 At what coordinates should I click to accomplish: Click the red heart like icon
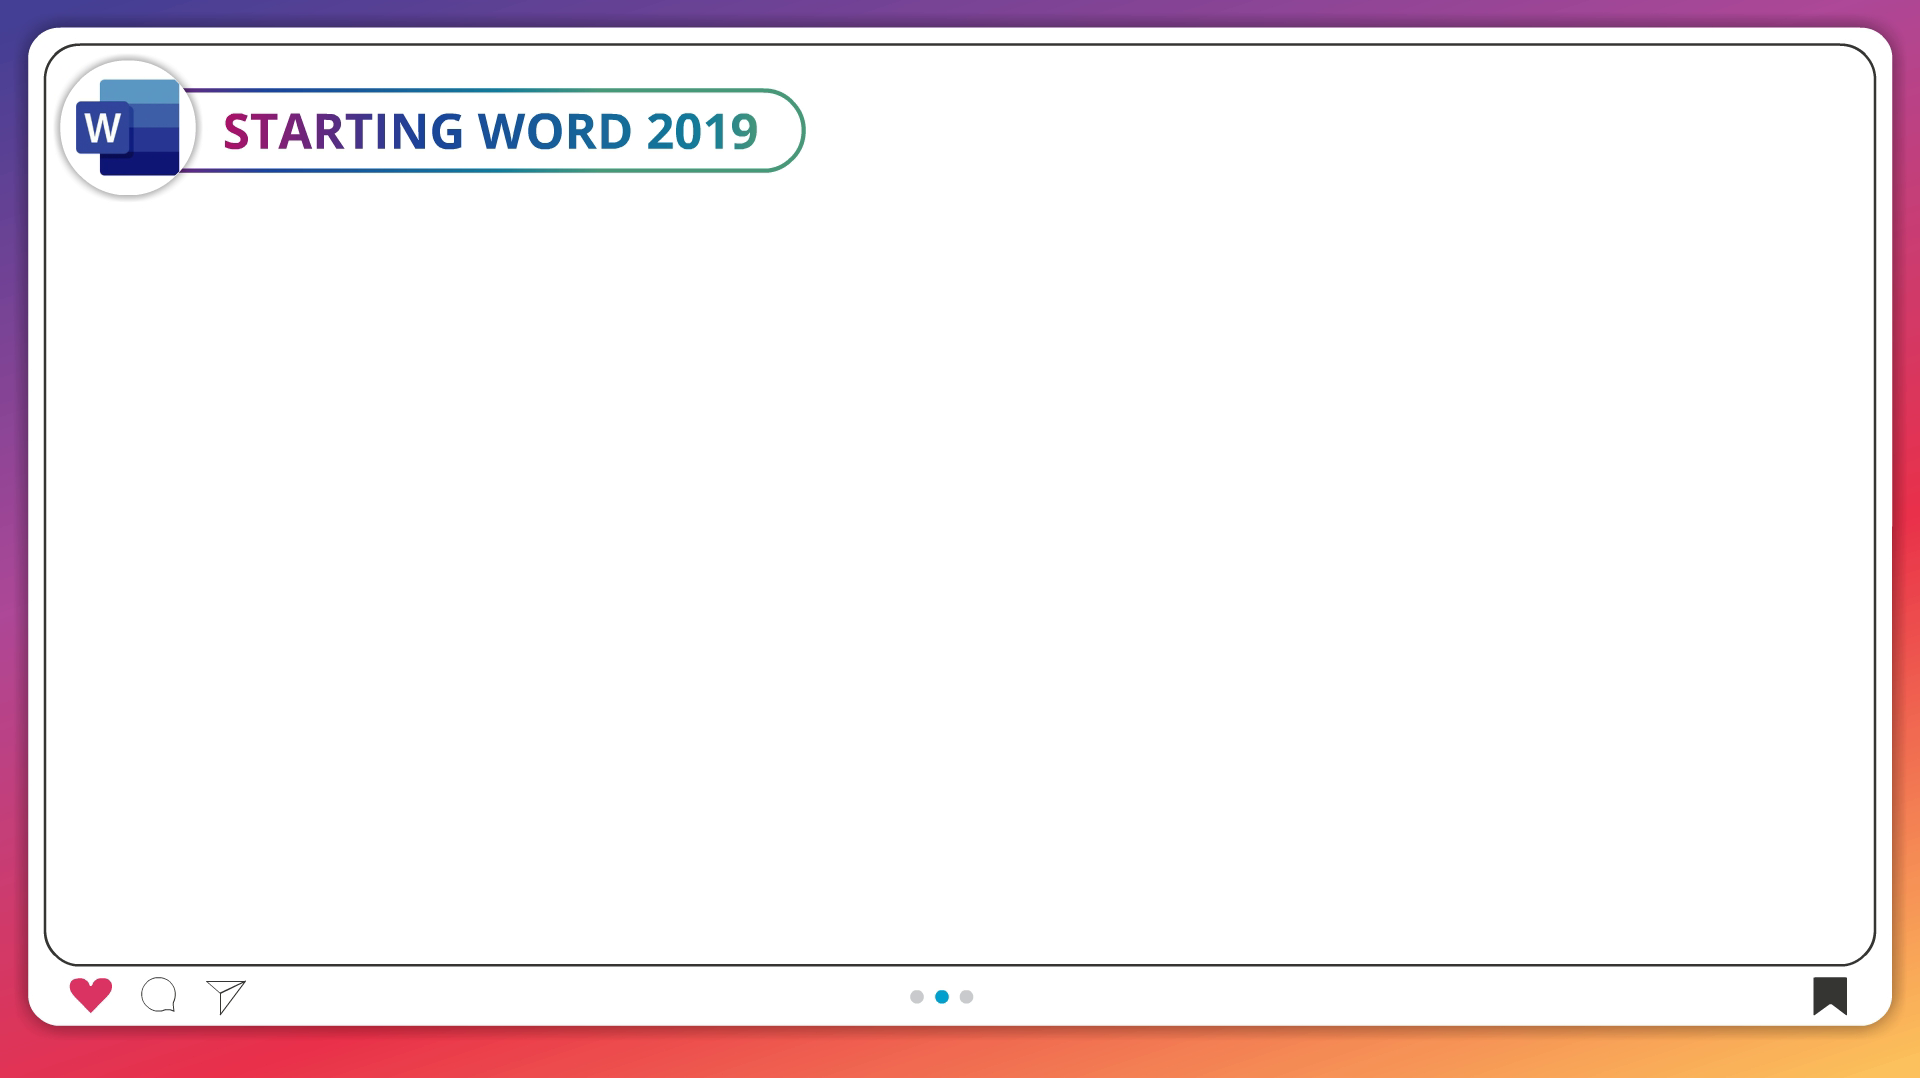click(90, 995)
